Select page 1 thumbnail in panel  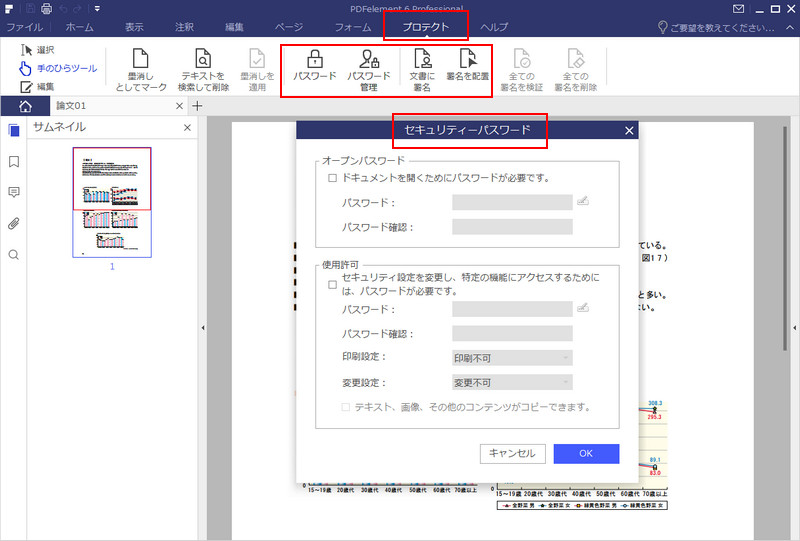[x=112, y=202]
